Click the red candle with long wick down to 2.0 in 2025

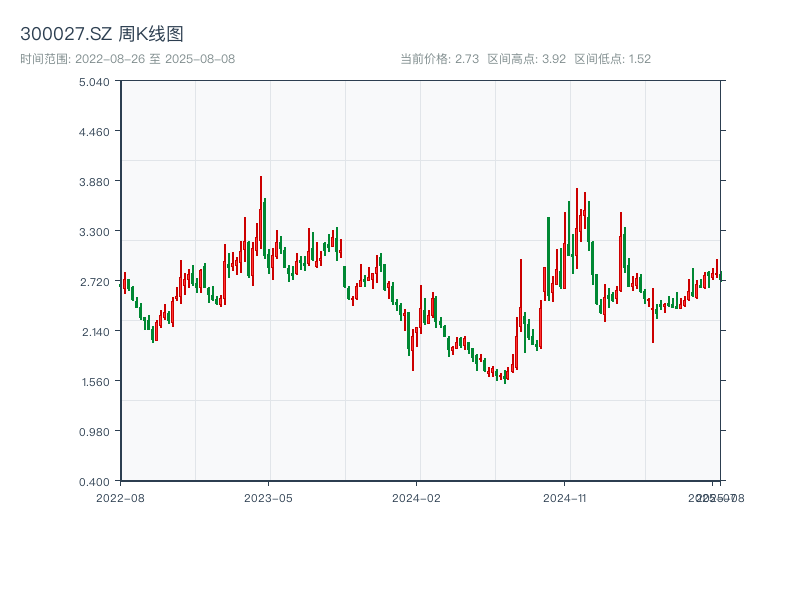653,315
